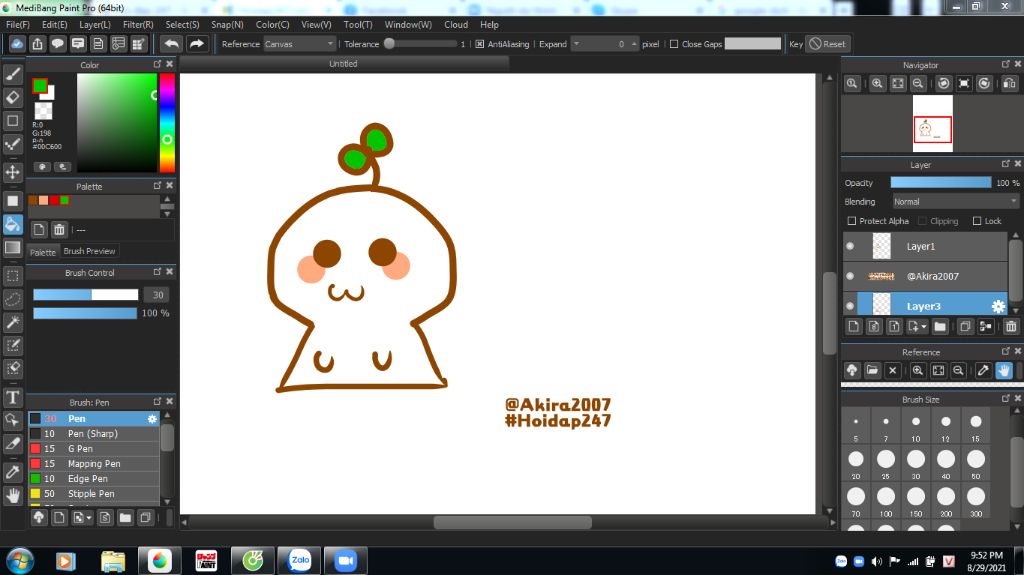Viewport: 1024px width, 575px height.
Task: Open the Cloud menu
Action: click(x=456, y=25)
